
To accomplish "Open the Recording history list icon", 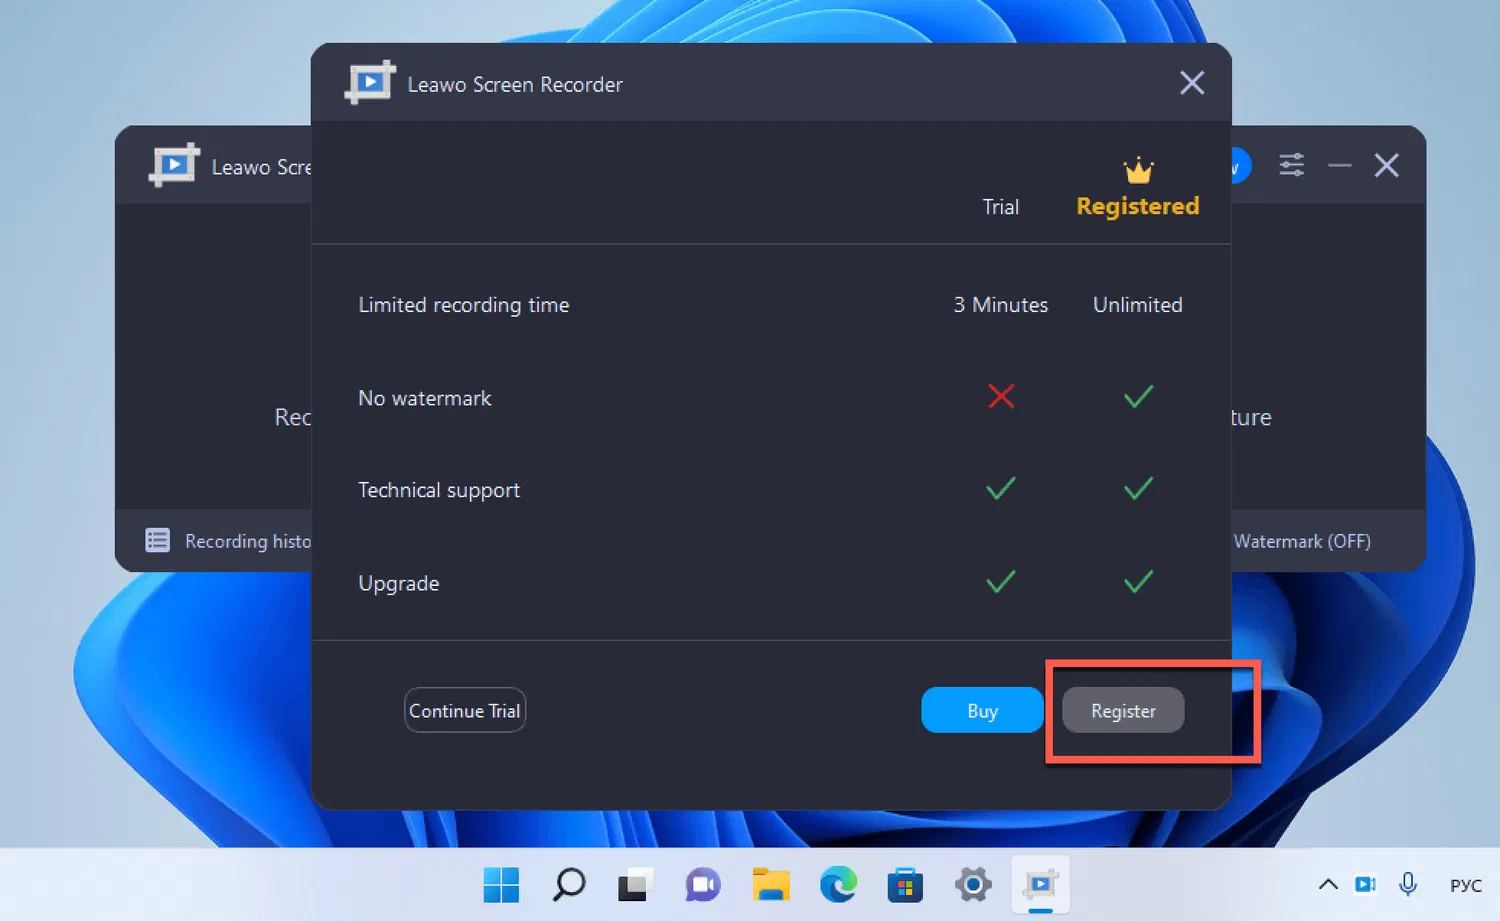I will pos(158,541).
